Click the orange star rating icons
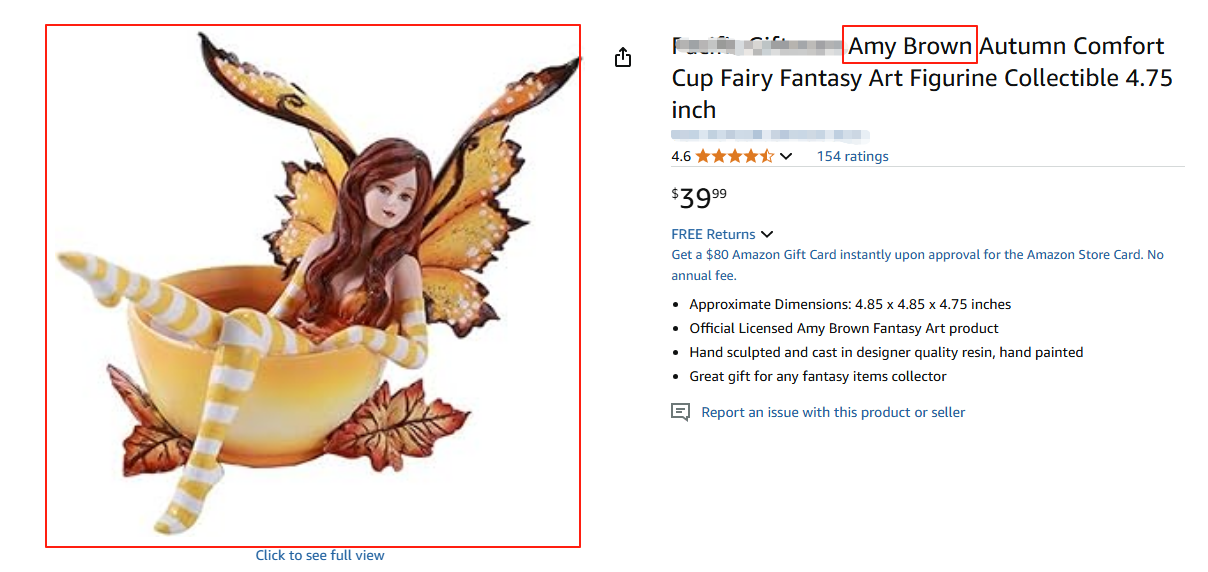1208x572 pixels. [734, 156]
